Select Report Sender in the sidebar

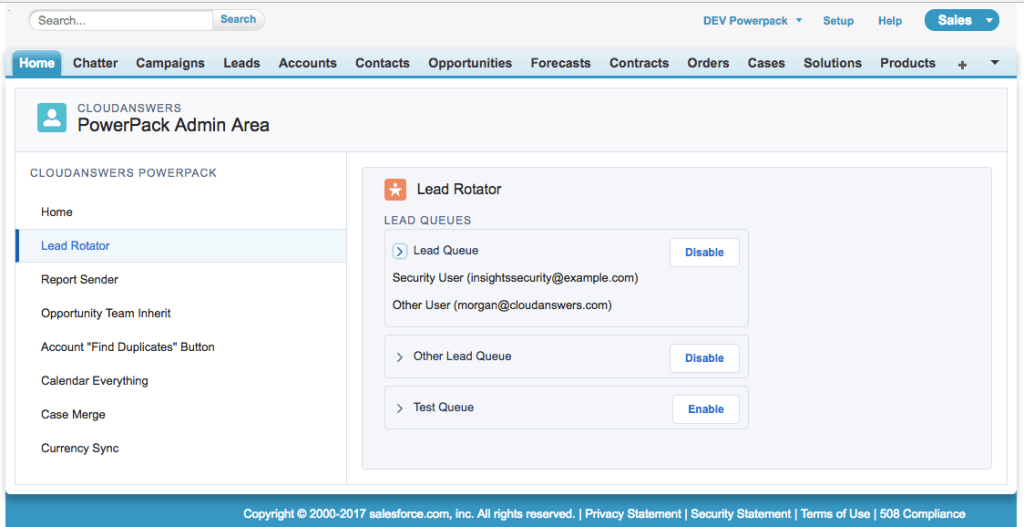tap(80, 280)
